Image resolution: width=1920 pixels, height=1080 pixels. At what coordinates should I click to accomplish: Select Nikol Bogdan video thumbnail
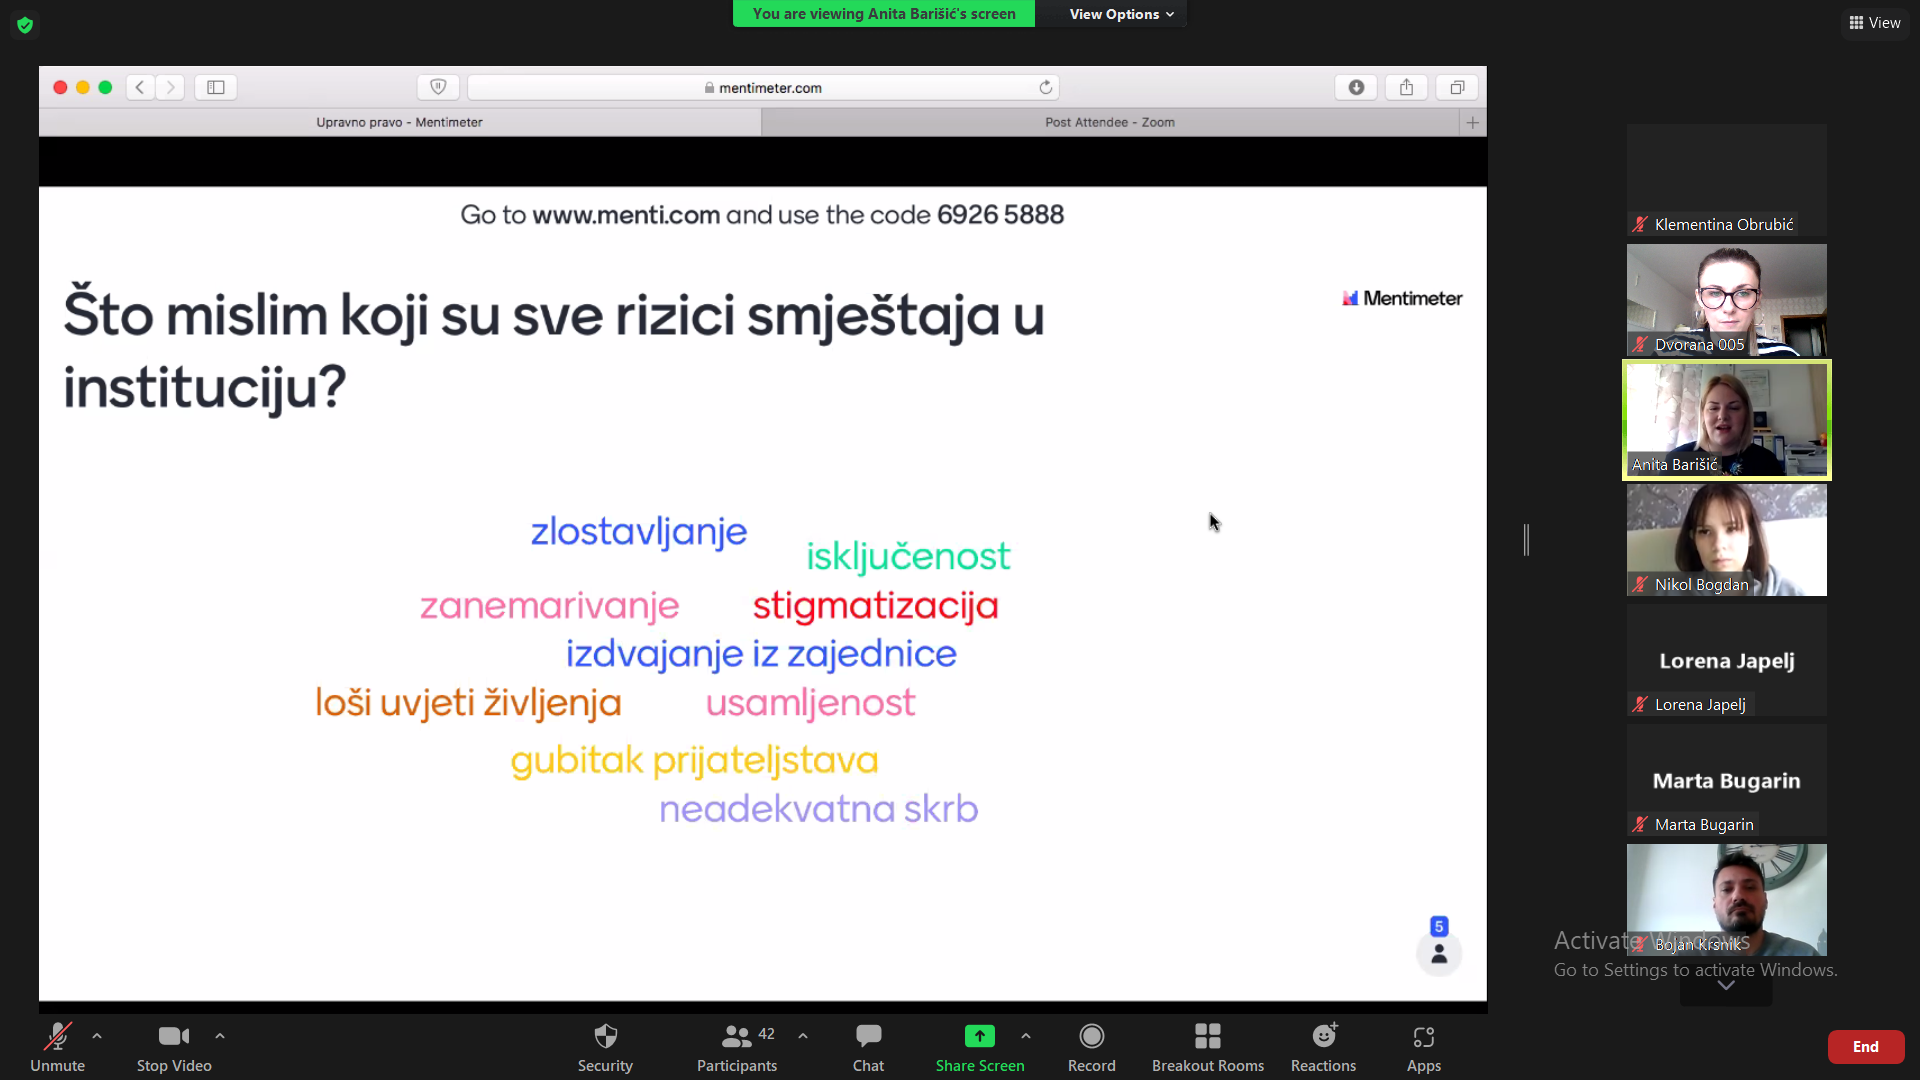pyautogui.click(x=1727, y=540)
